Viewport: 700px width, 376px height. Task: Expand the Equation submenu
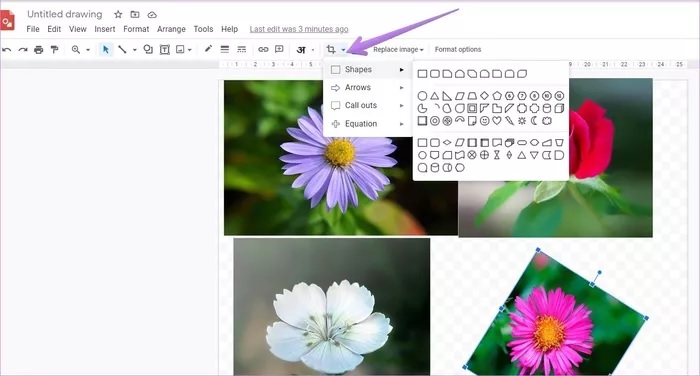[x=368, y=124]
